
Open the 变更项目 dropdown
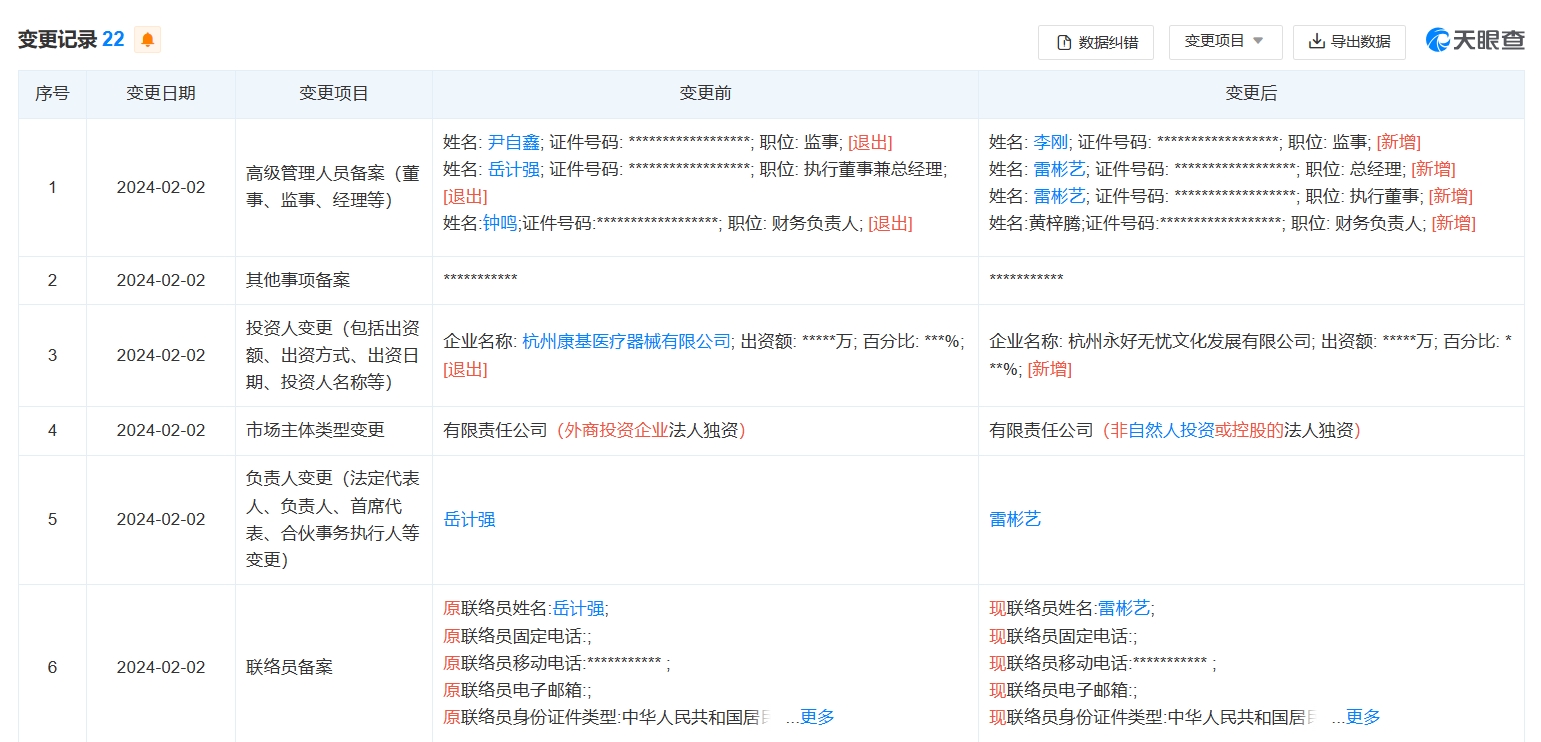[1225, 42]
